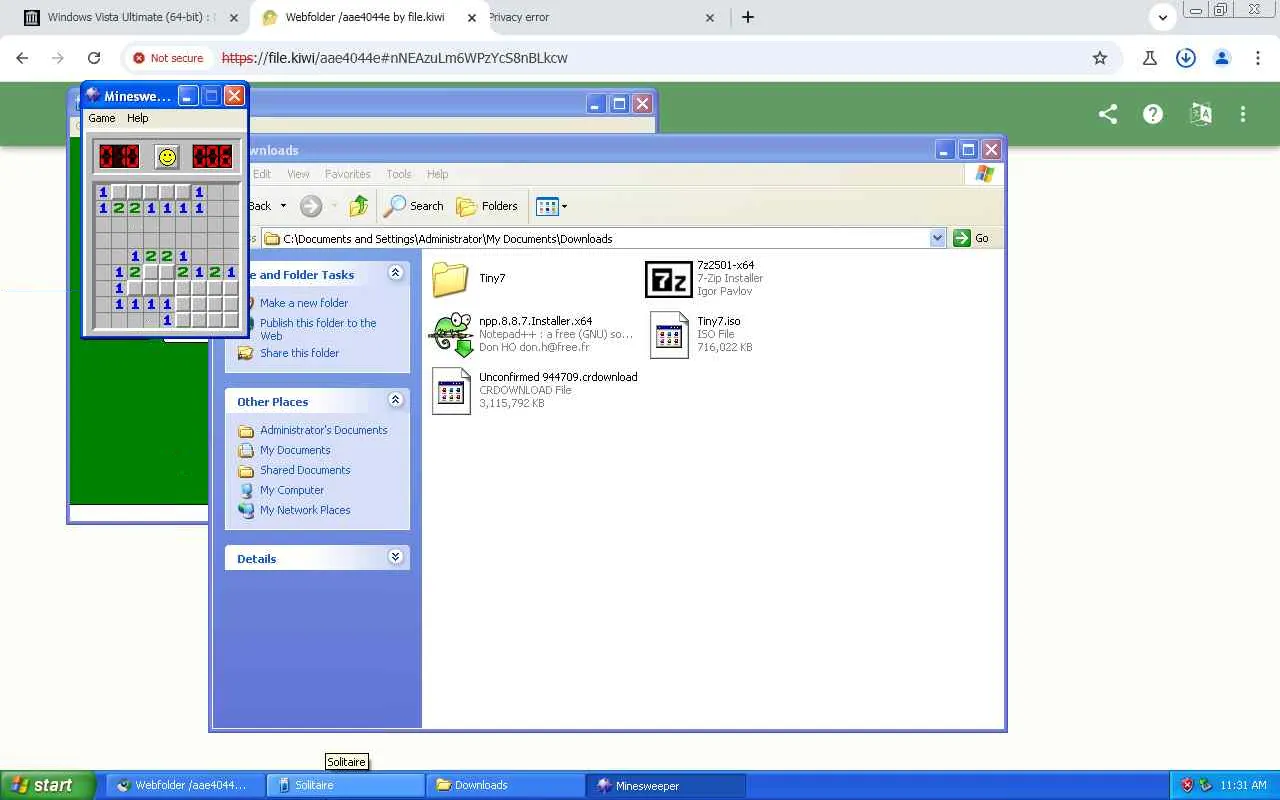This screenshot has height=800, width=1280.
Task: Collapse the Other Places panel
Action: (395, 400)
